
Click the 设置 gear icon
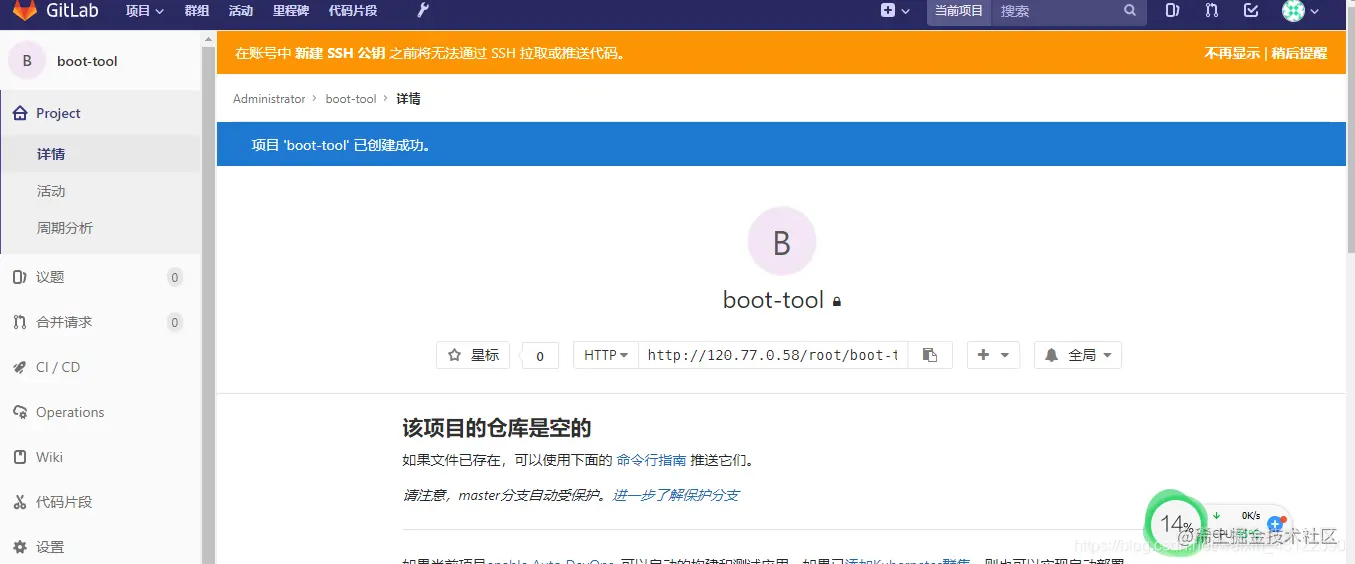pos(19,547)
